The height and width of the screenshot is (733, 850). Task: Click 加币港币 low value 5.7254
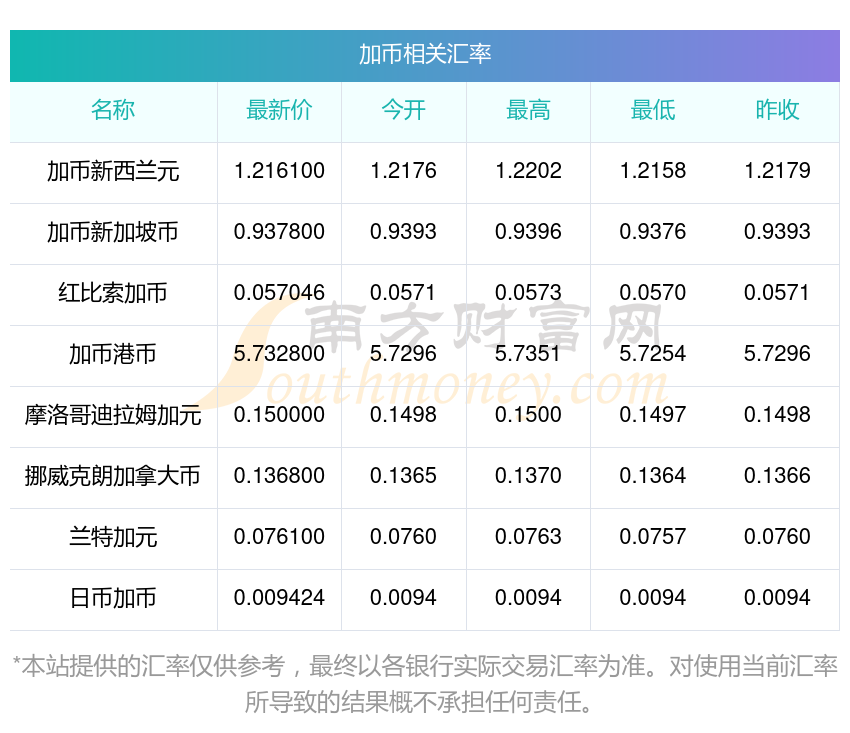[653, 354]
